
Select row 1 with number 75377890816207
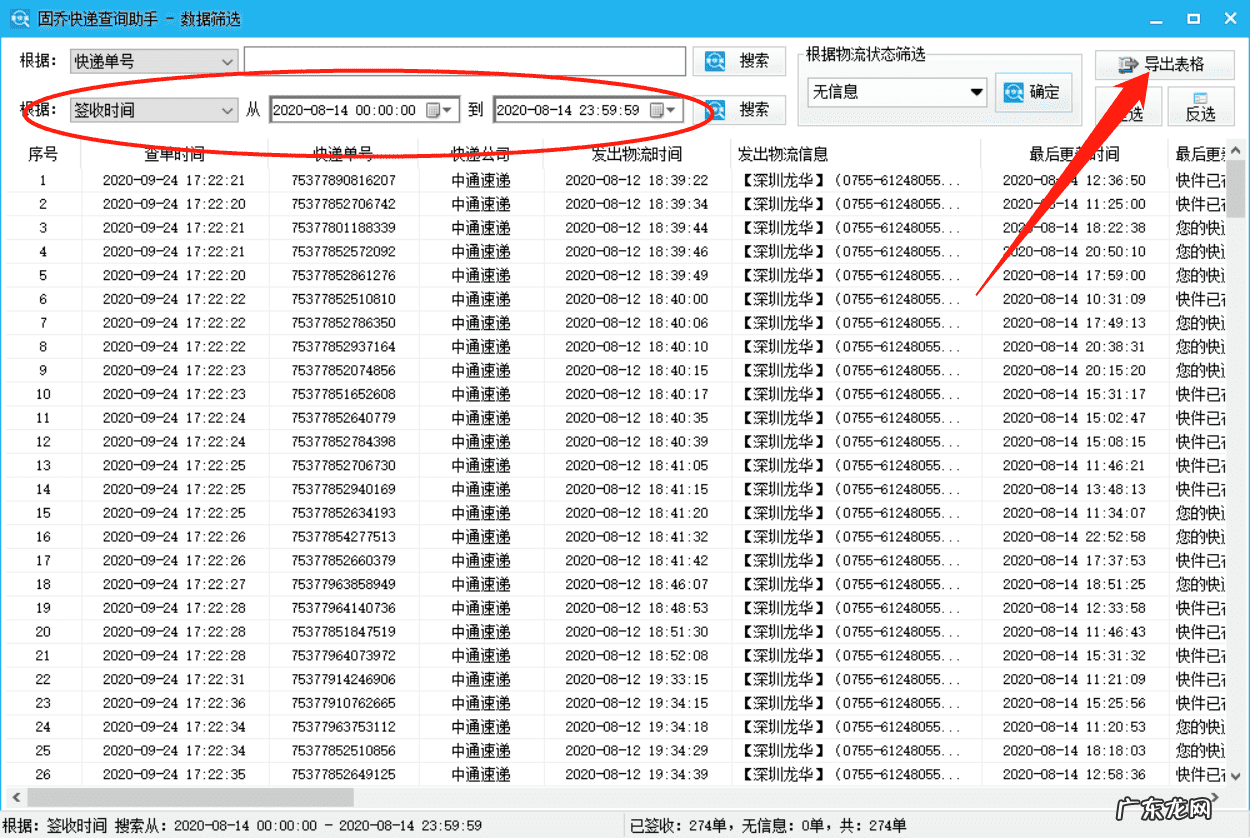[343, 181]
